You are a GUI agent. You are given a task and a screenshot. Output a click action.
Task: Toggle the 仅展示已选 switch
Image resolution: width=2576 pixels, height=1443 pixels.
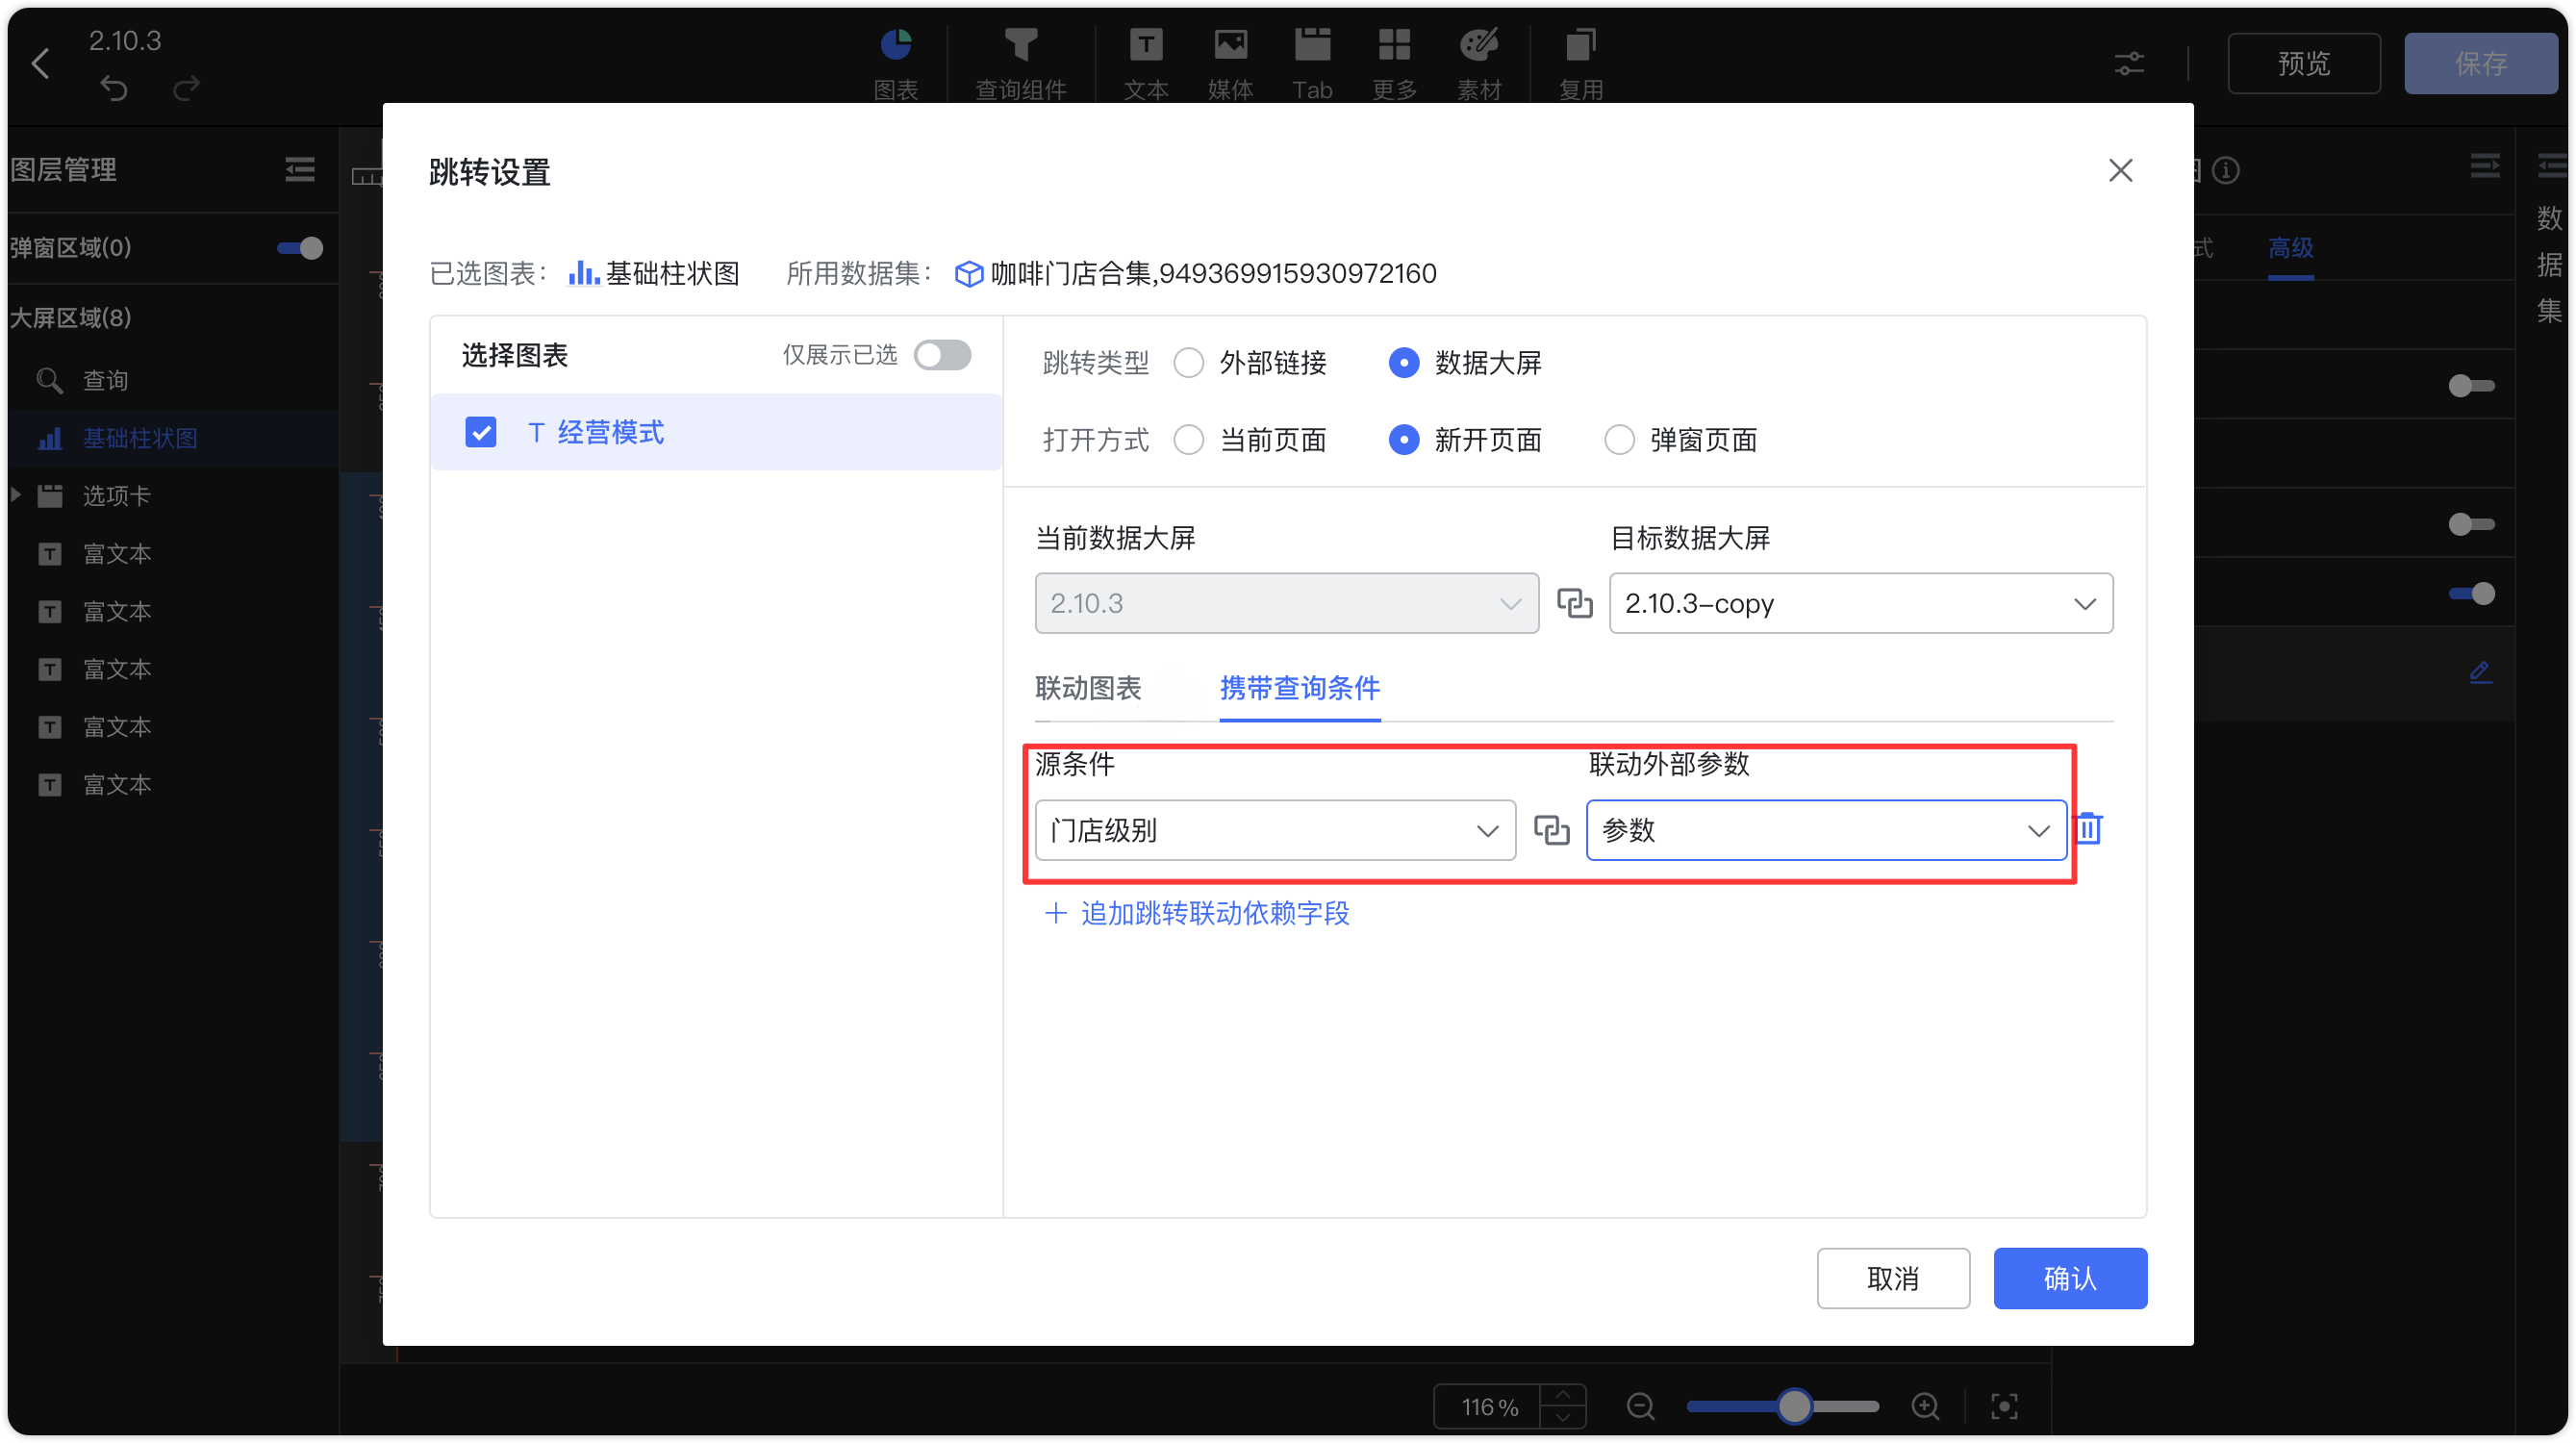[942, 355]
